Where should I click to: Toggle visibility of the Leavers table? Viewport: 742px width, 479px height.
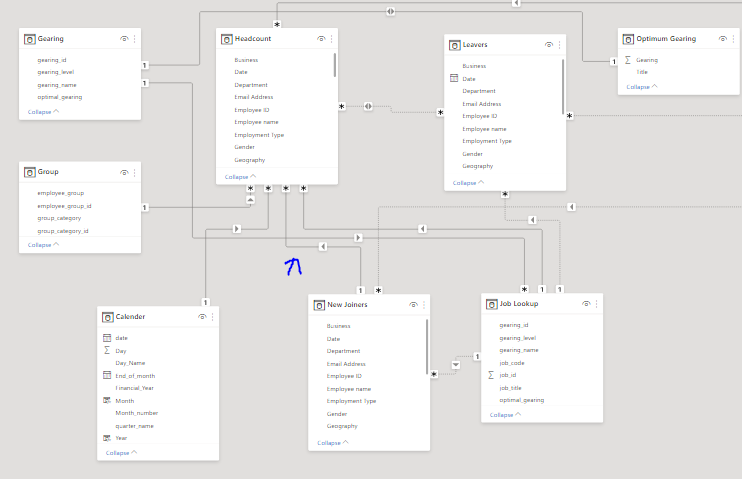[549, 45]
